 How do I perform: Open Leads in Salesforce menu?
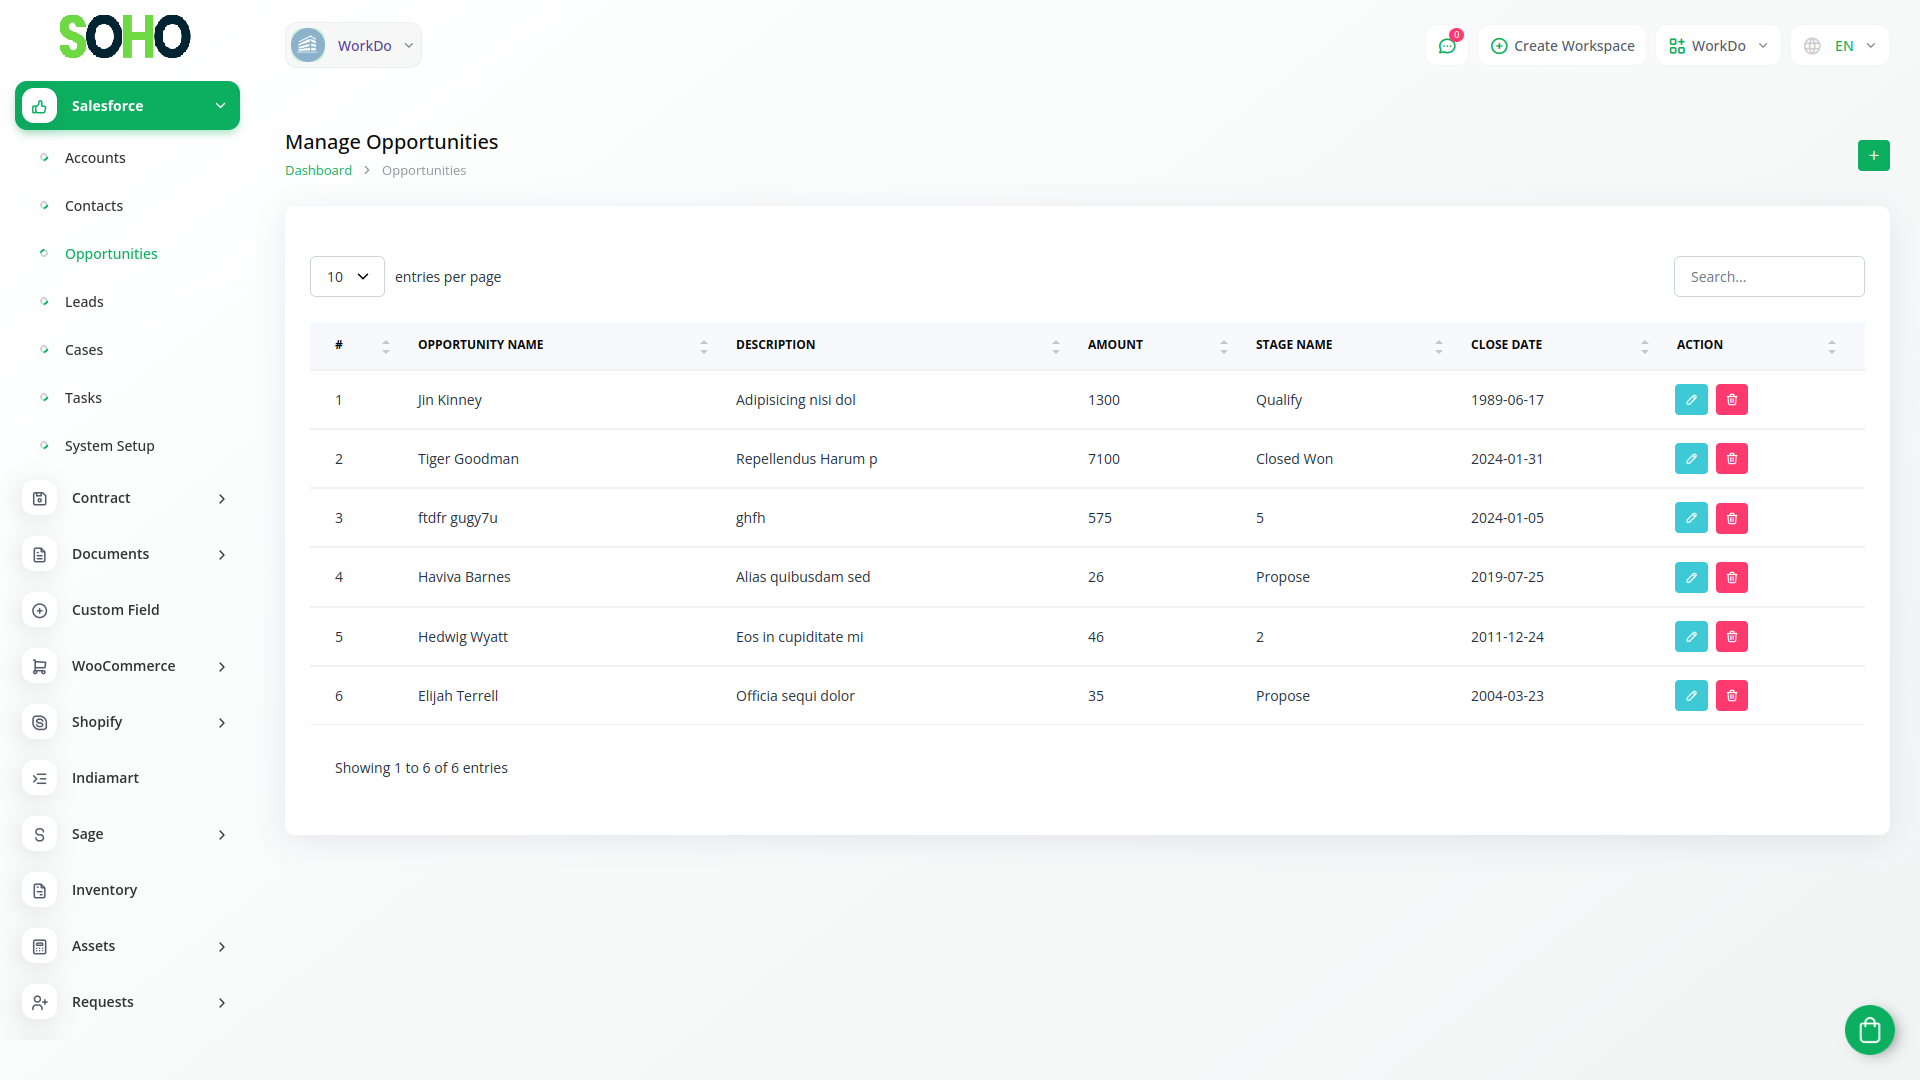click(x=84, y=302)
